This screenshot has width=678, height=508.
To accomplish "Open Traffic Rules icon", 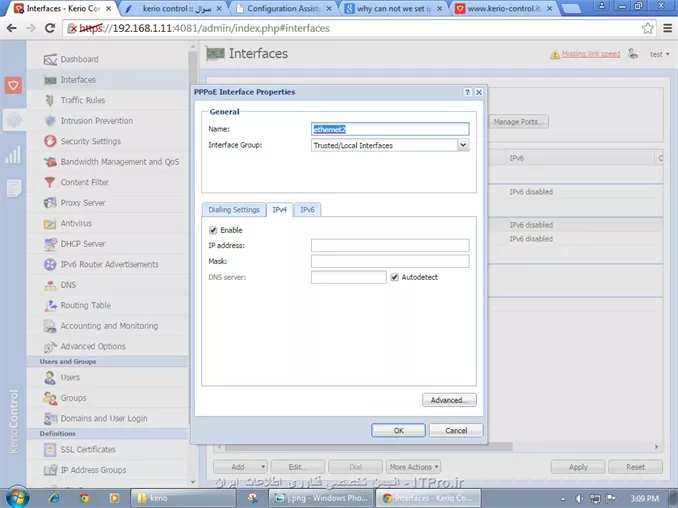I will tap(50, 100).
